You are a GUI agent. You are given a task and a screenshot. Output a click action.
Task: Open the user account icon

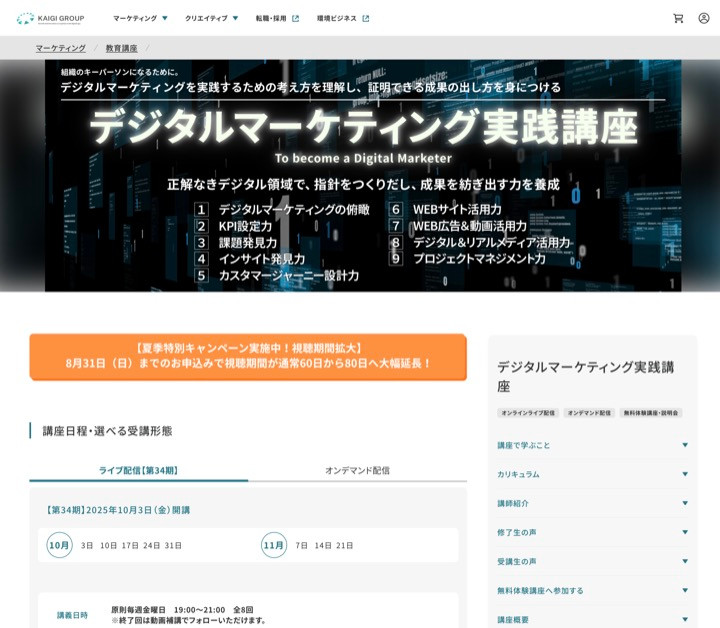click(704, 18)
